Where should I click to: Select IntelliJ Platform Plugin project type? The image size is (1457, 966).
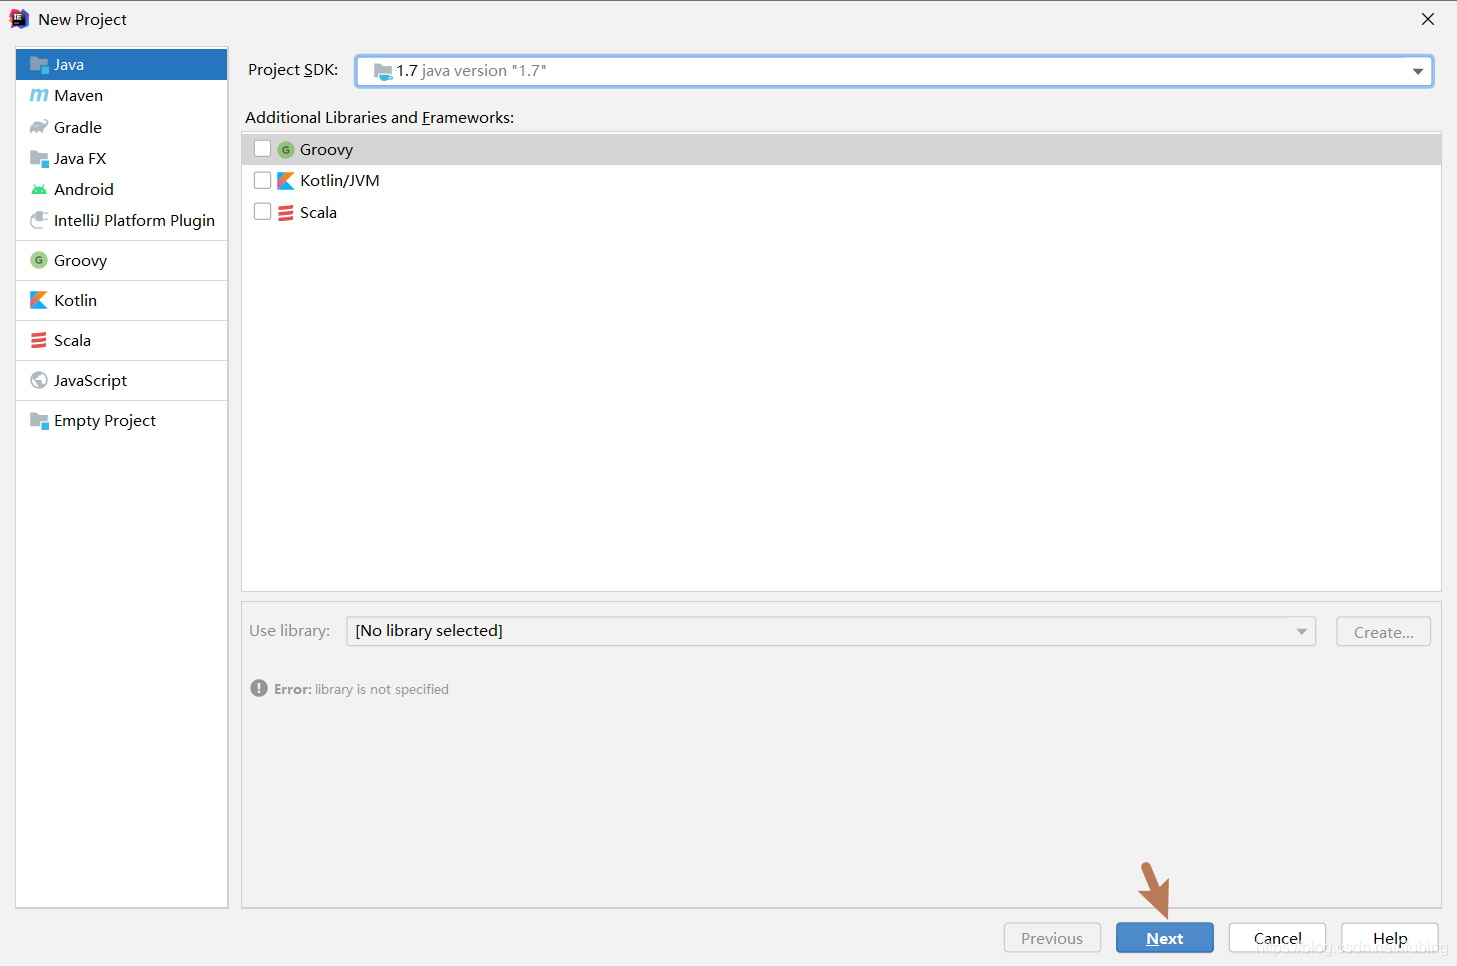click(x=122, y=220)
